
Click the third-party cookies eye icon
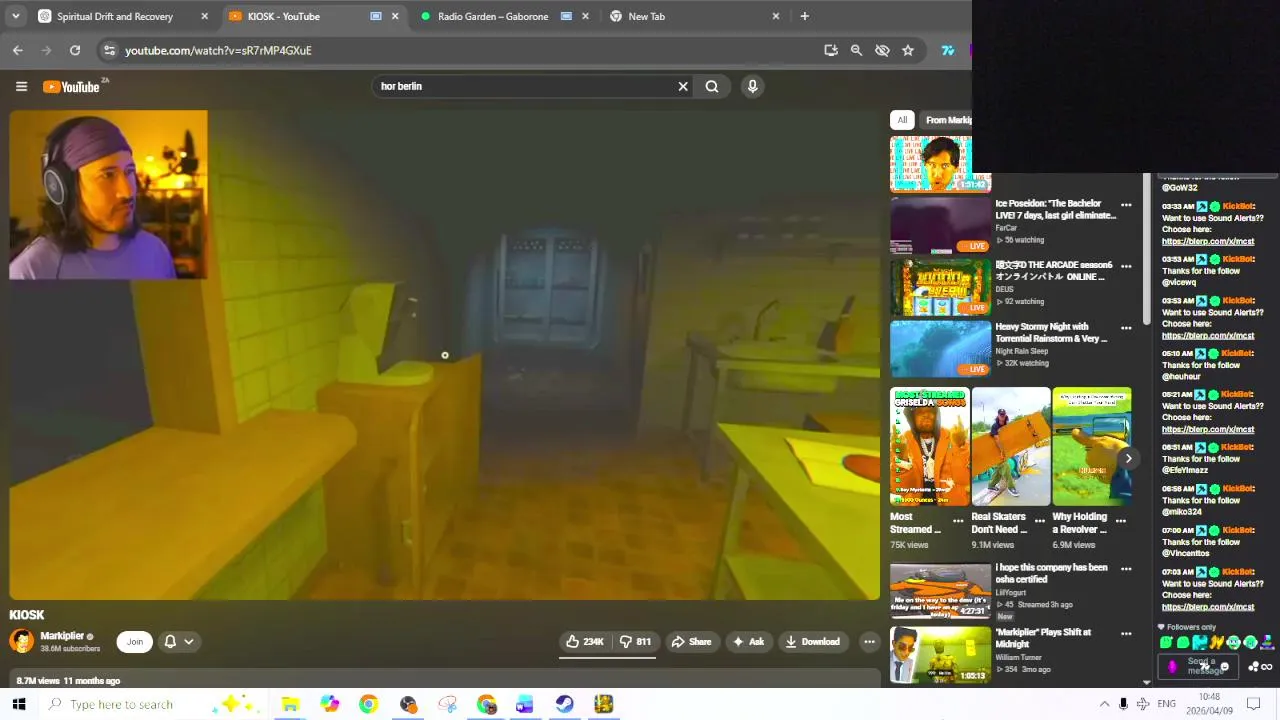coord(882,50)
